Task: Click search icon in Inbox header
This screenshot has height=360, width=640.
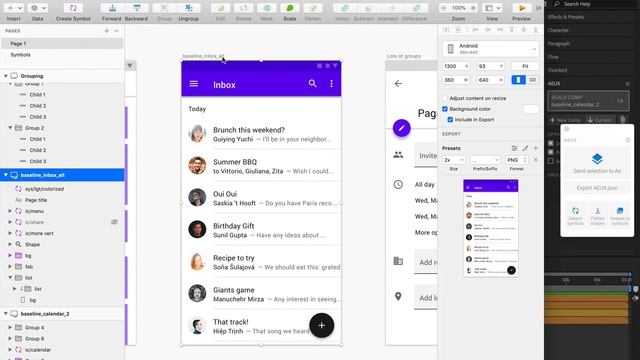Action: [x=312, y=83]
